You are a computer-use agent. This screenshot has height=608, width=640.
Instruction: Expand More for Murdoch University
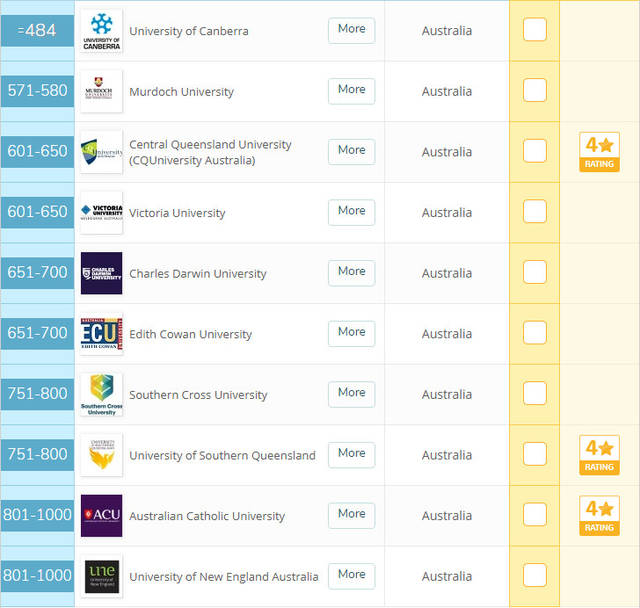click(351, 91)
